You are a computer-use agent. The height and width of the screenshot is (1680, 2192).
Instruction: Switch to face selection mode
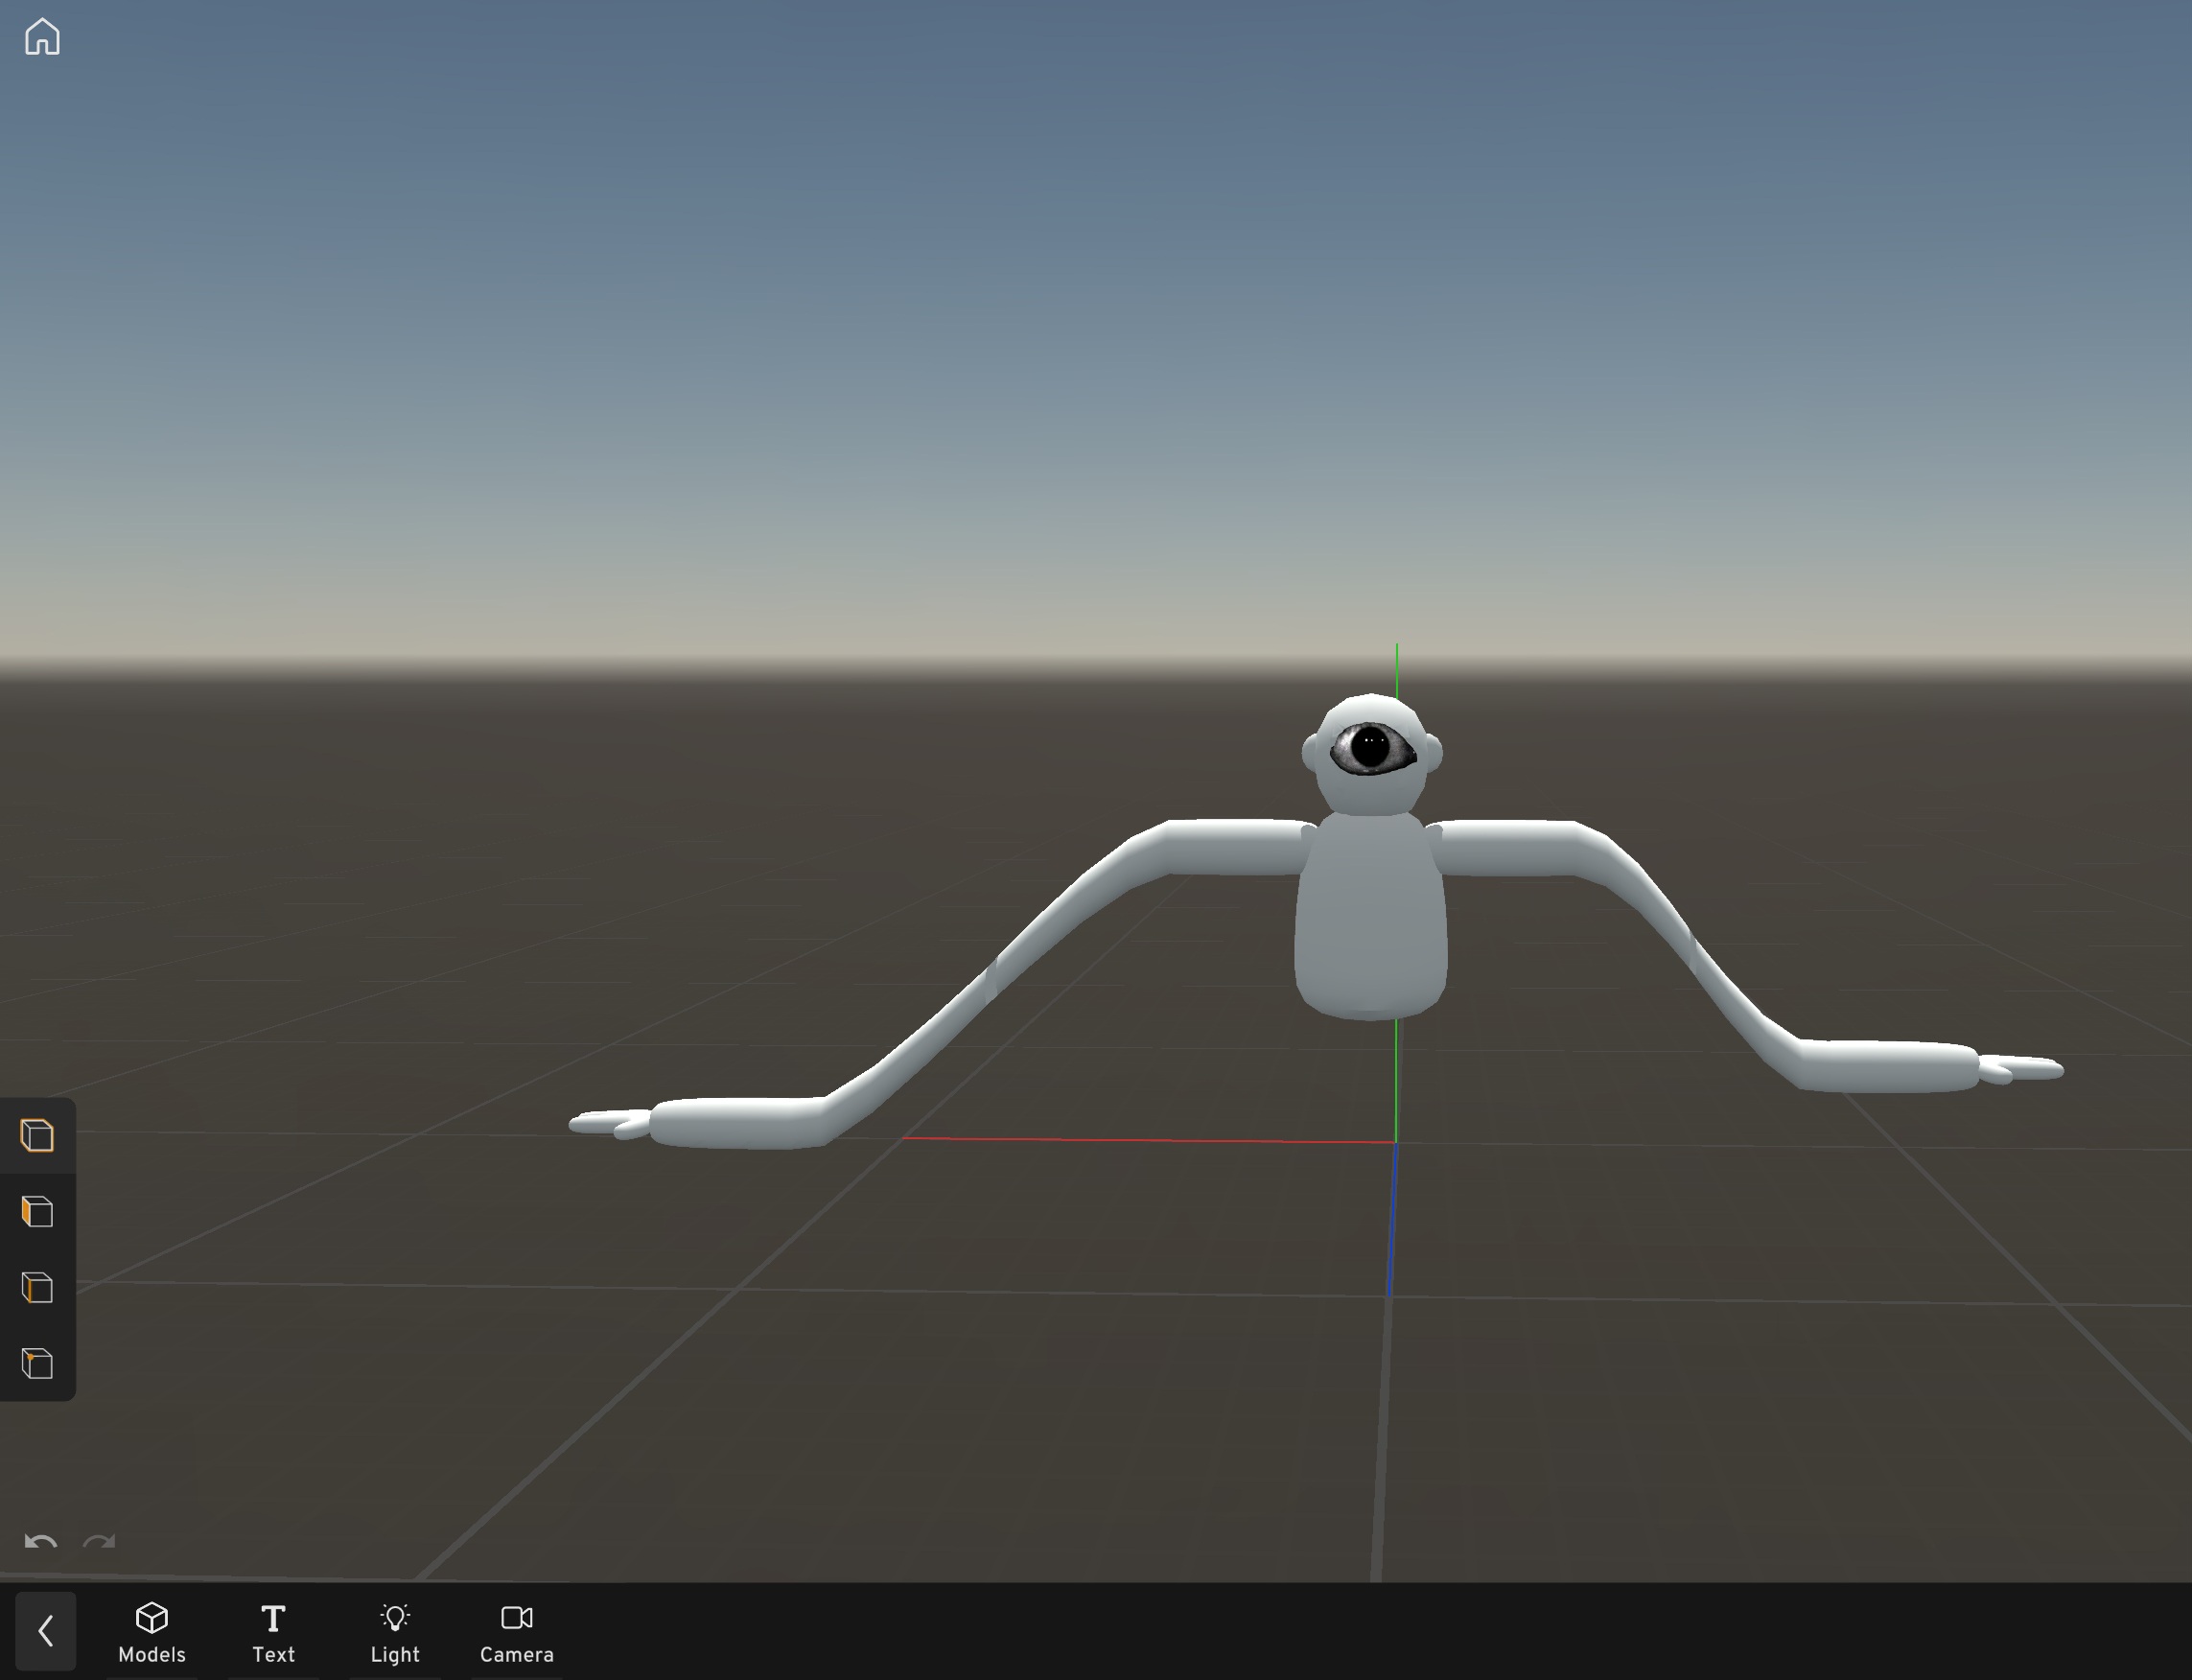[37, 1212]
